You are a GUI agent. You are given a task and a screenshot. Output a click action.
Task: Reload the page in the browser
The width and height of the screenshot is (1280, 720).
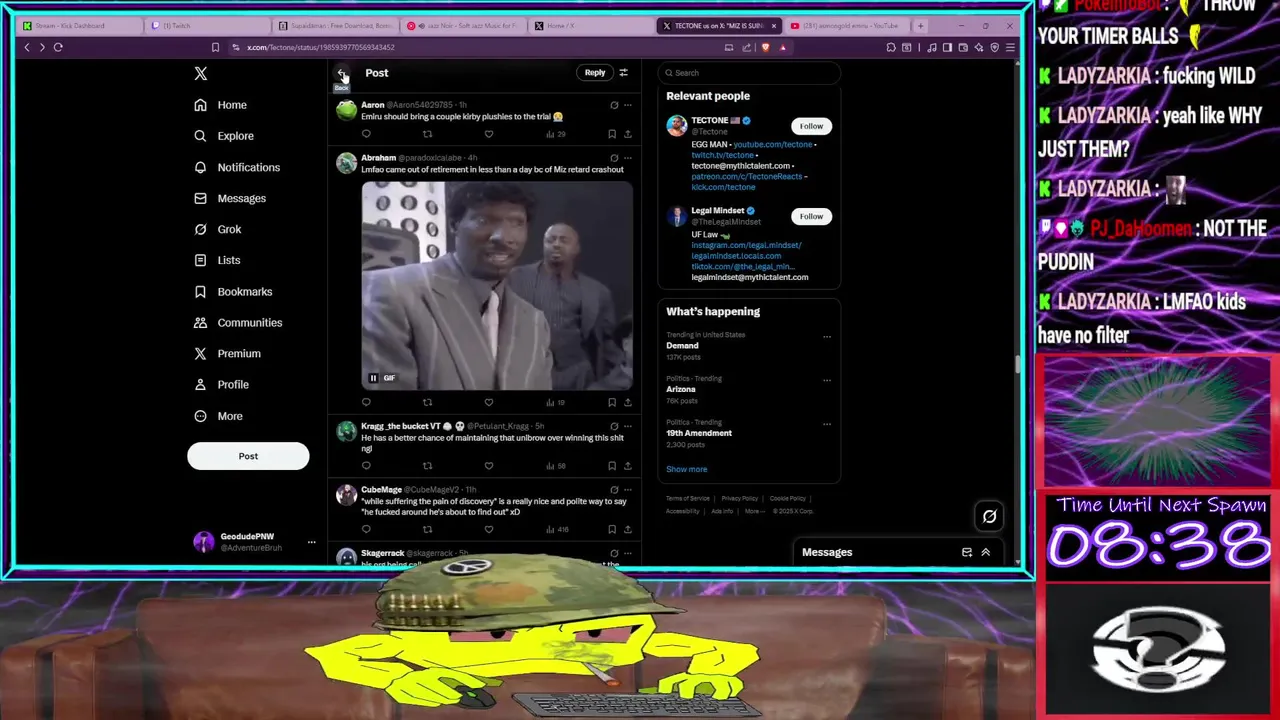58,47
